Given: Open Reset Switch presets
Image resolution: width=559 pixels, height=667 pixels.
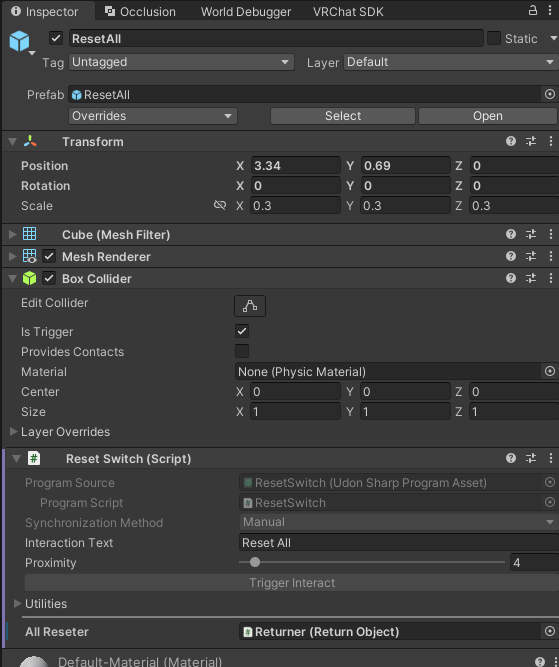Looking at the screenshot, I should point(531,458).
